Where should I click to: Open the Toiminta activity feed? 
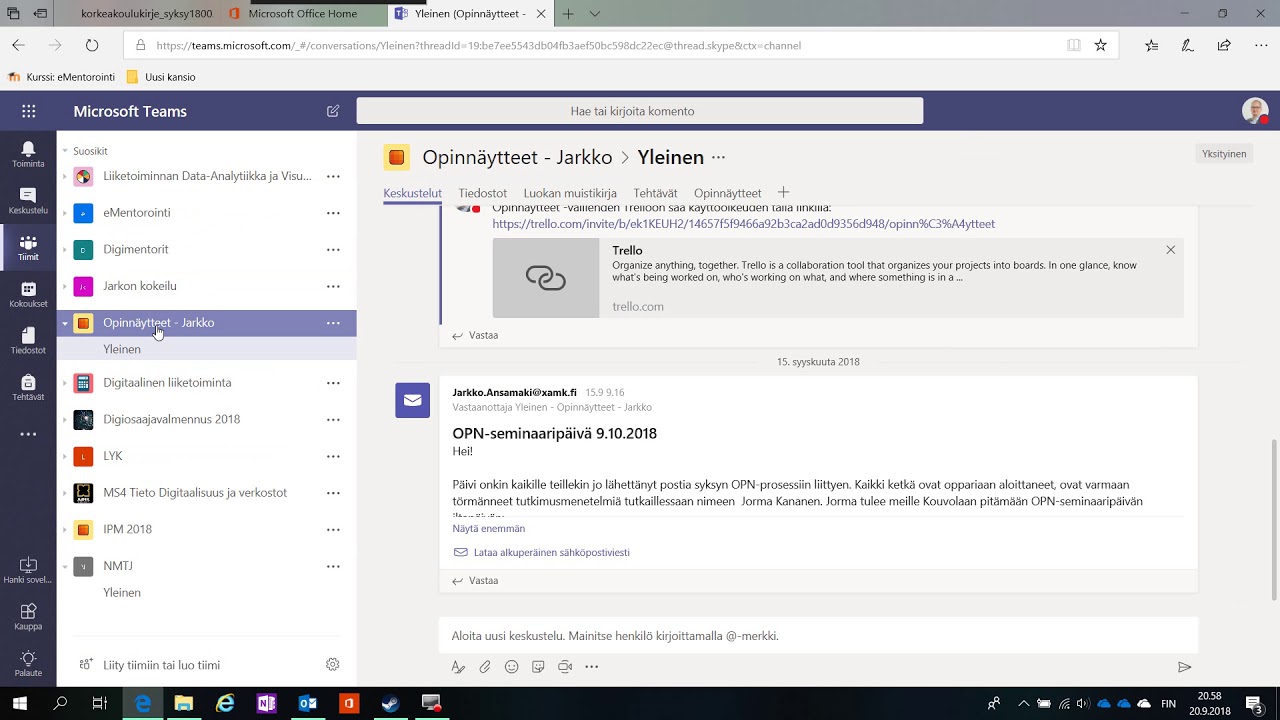tap(28, 154)
